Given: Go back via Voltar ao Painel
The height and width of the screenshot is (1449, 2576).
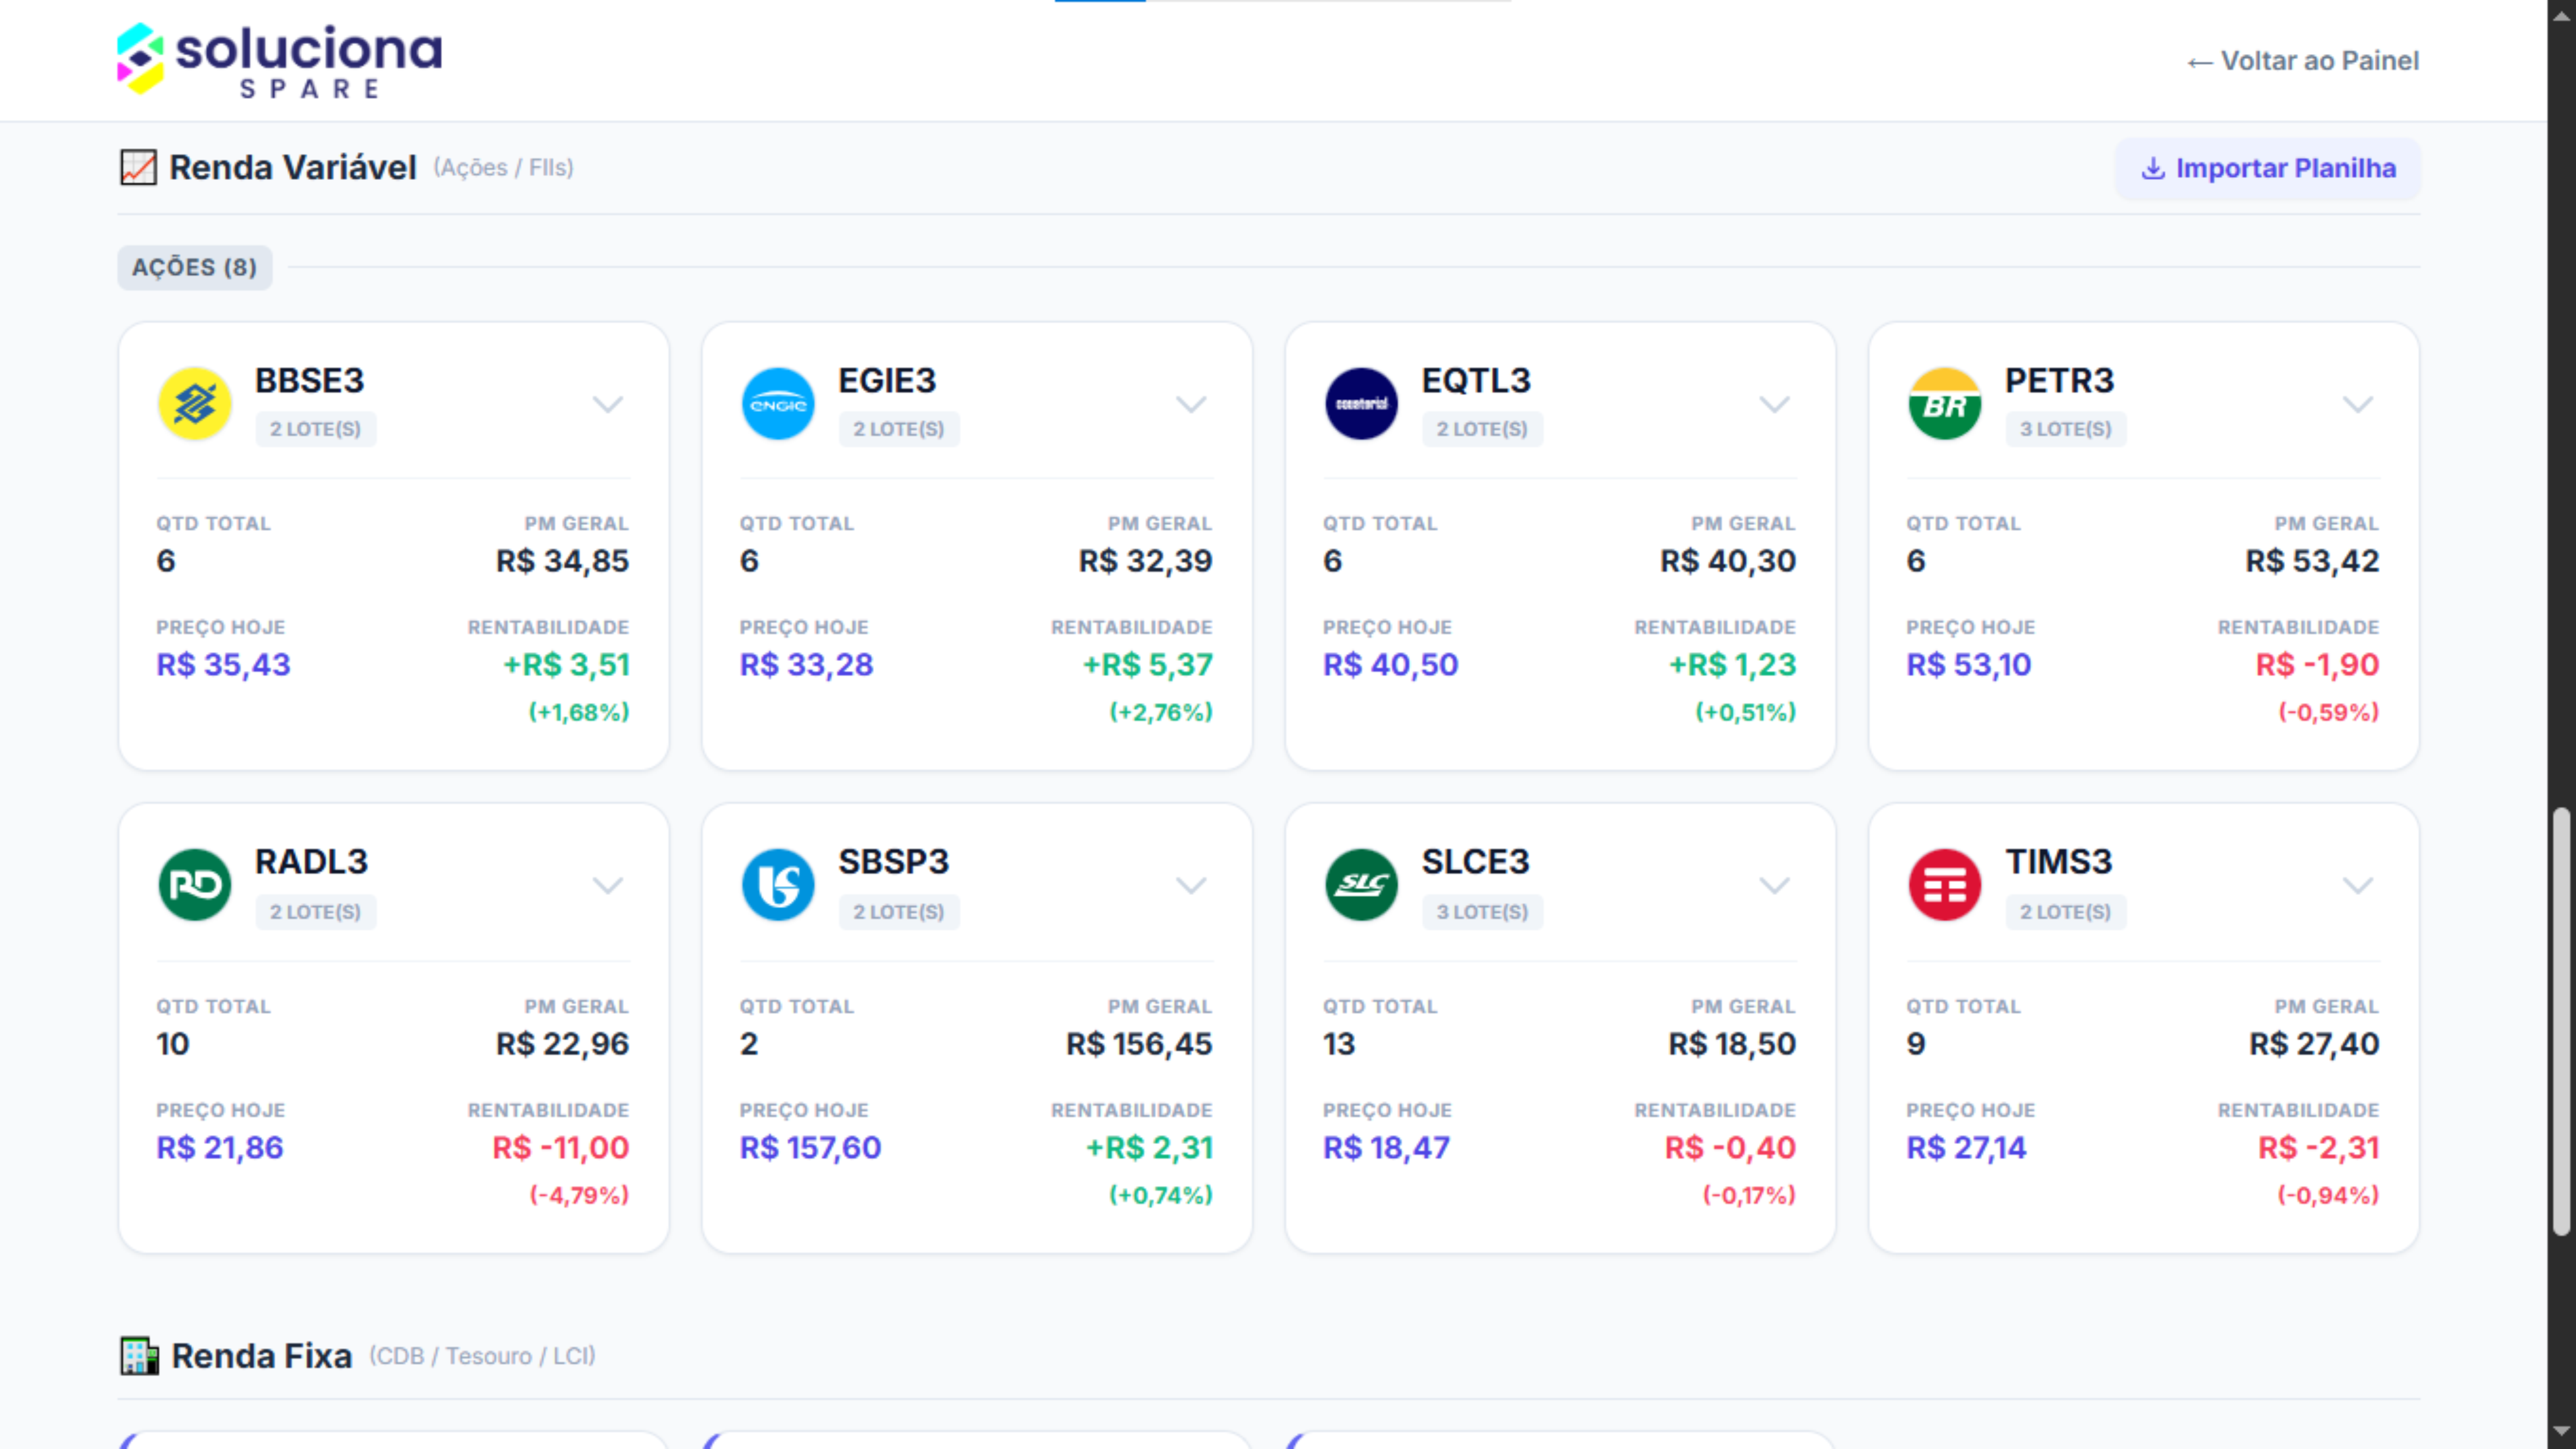Looking at the screenshot, I should click(2303, 61).
